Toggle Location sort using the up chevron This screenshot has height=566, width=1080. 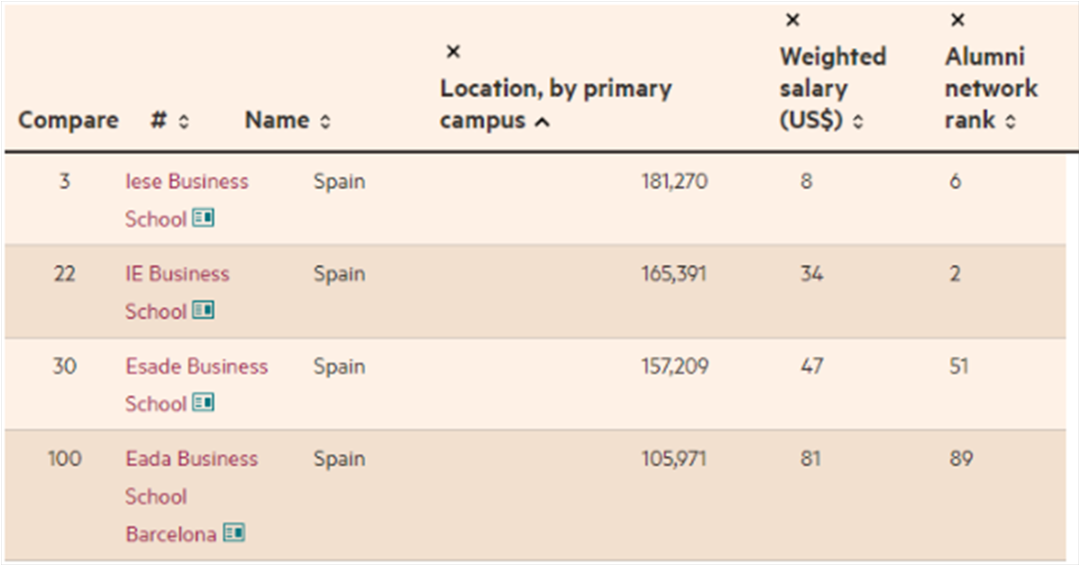coord(543,123)
